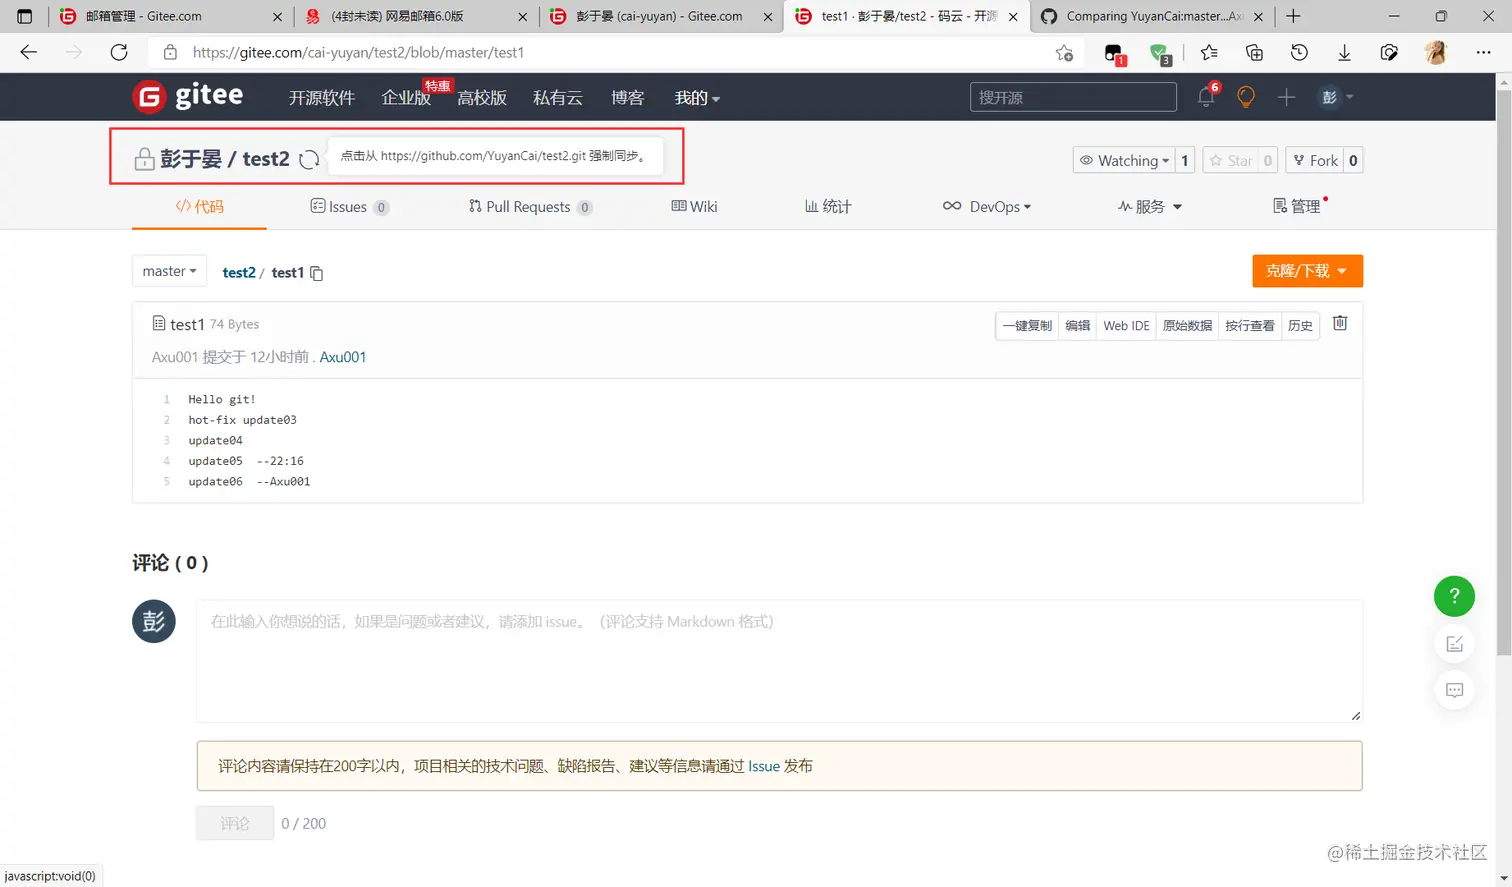1512x887 pixels.
Task: Click the 一键复制 button
Action: pos(1027,326)
